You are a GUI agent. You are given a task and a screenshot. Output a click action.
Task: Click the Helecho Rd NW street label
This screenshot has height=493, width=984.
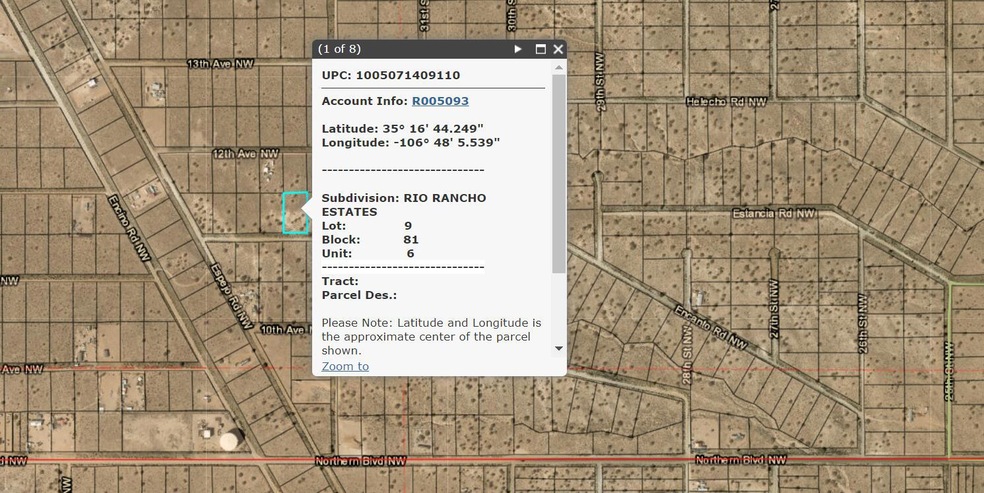pos(726,102)
